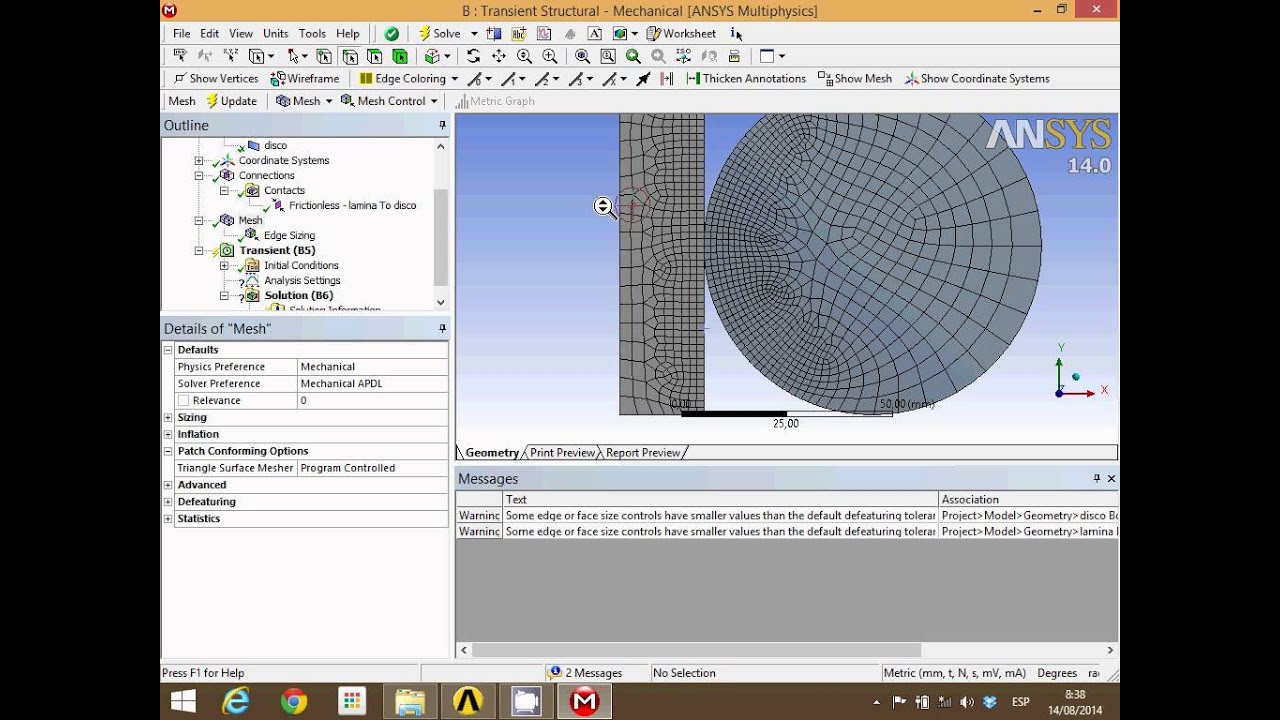Image resolution: width=1280 pixels, height=720 pixels.
Task: Open the File menu
Action: tap(181, 33)
